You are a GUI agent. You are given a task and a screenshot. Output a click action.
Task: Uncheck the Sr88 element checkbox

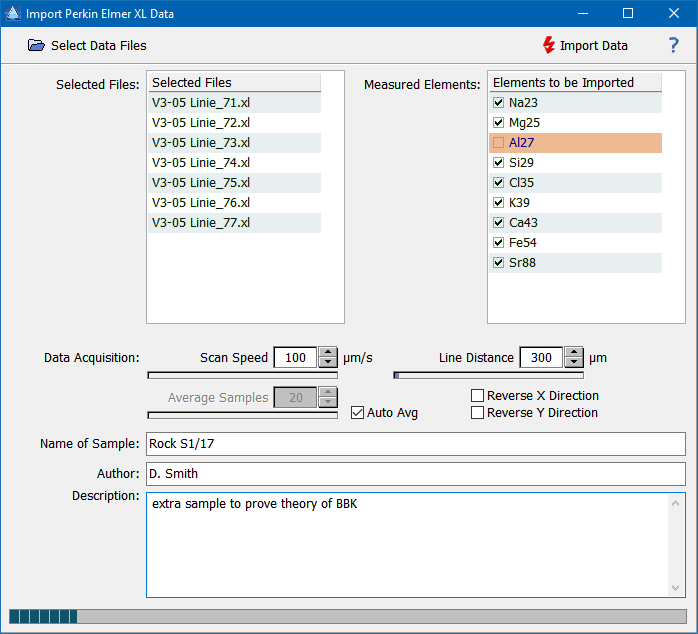tap(499, 263)
